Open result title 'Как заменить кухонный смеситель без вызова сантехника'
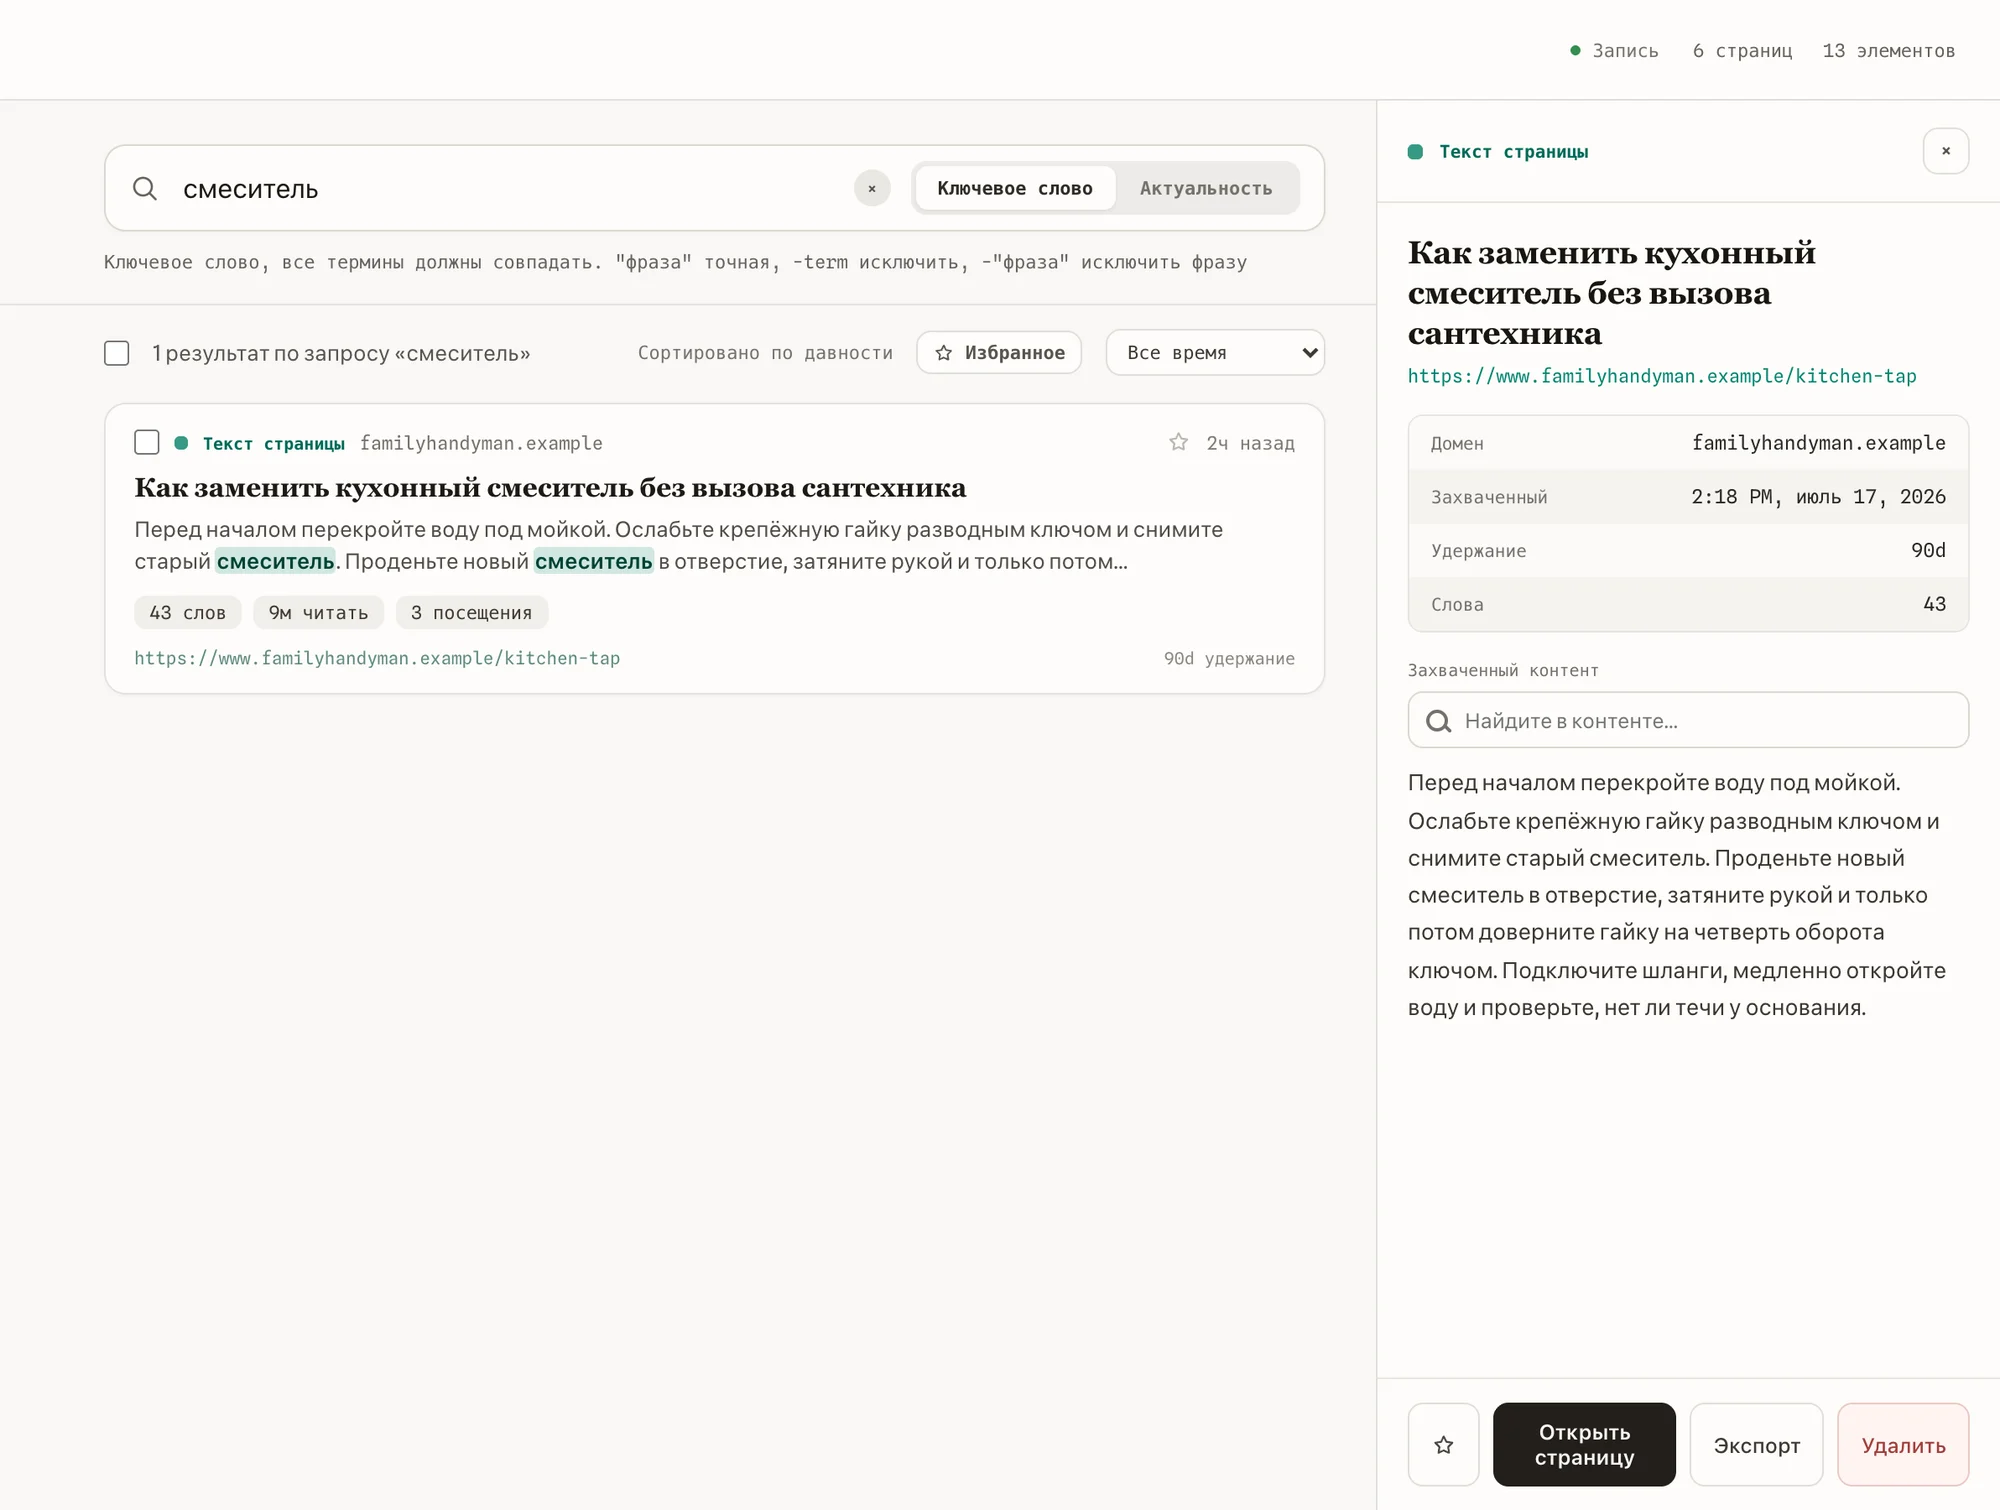The image size is (2000, 1510). point(550,488)
